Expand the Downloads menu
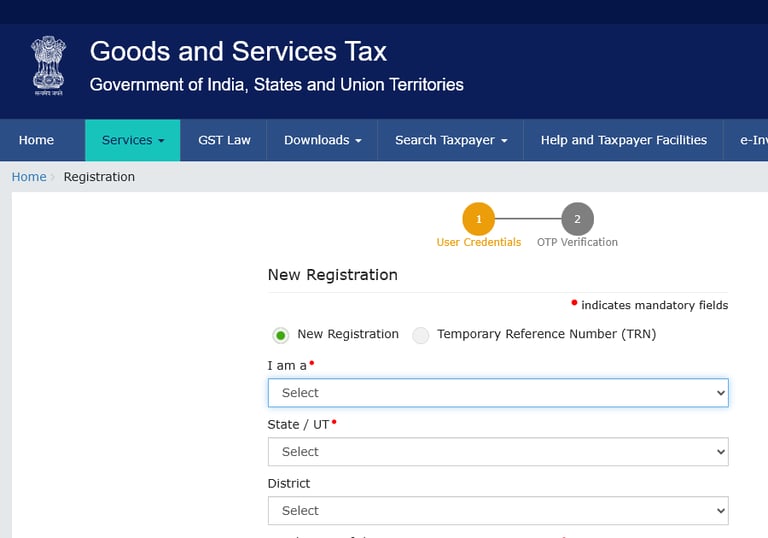 click(322, 140)
